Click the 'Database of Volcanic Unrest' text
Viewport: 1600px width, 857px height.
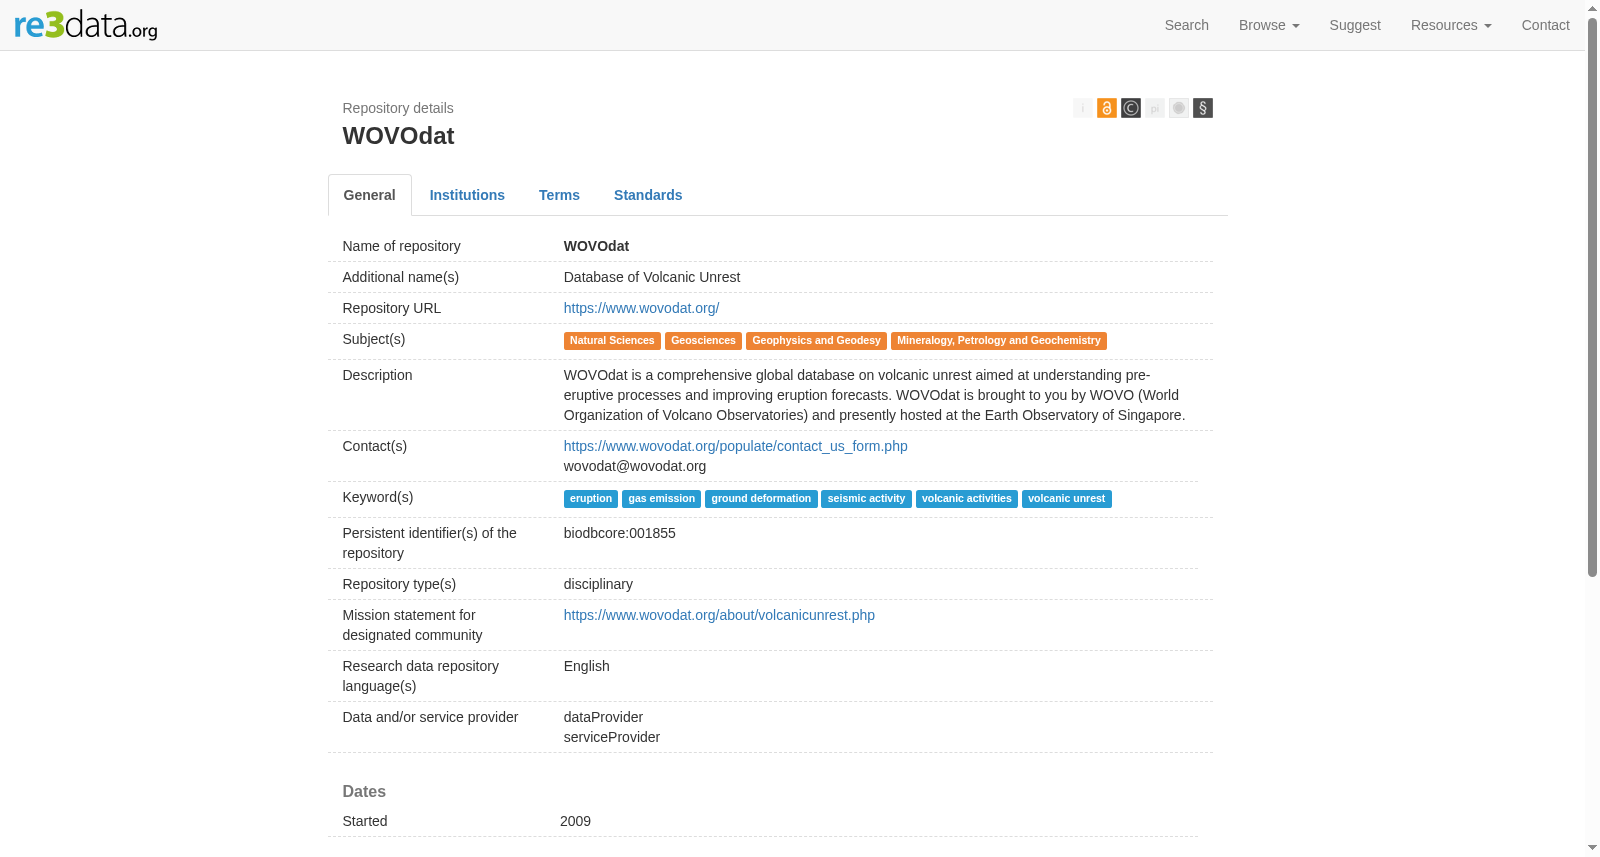652,277
